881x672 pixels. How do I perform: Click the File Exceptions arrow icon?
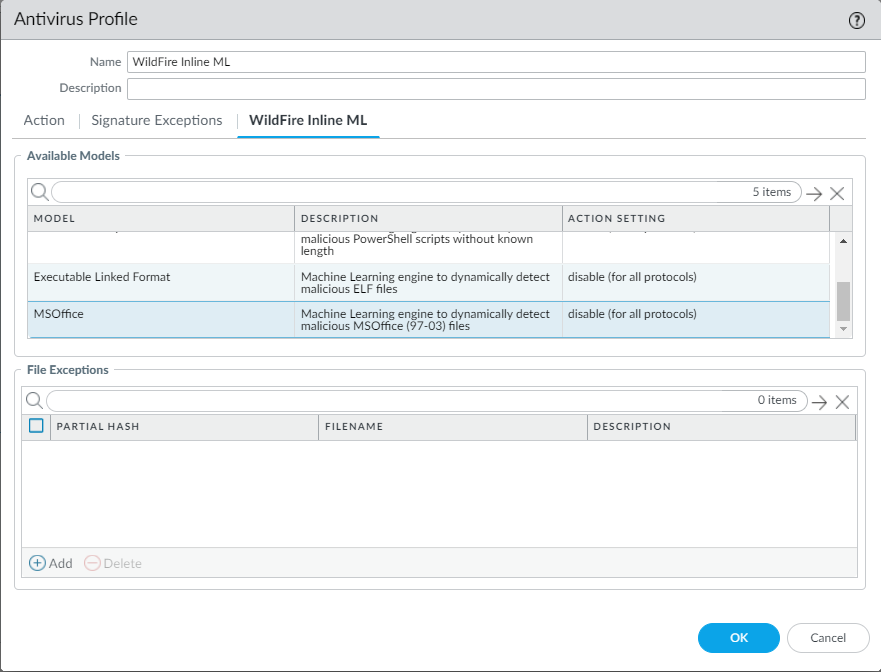819,401
